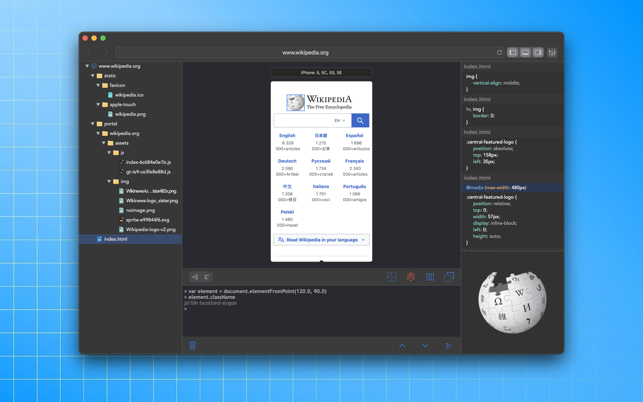Screen dimensions: 643x402
Task: Collapse the wikipedia.org subfolder arrow
Action: 98,133
